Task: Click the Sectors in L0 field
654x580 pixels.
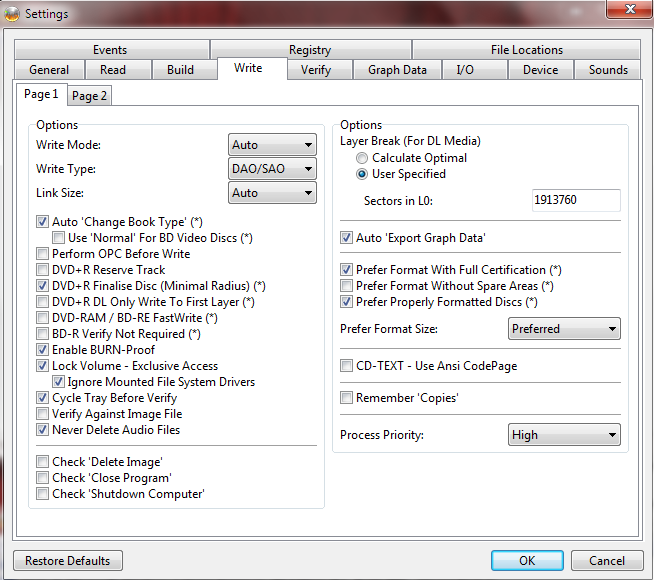Action: click(x=576, y=201)
